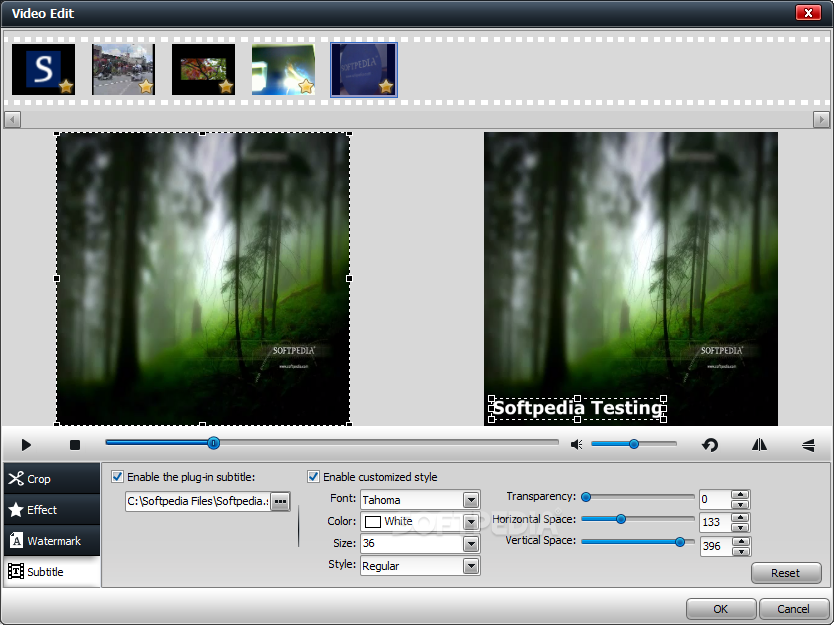The image size is (834, 625).
Task: Browse for subtitle file with ellipsis button
Action: point(280,501)
